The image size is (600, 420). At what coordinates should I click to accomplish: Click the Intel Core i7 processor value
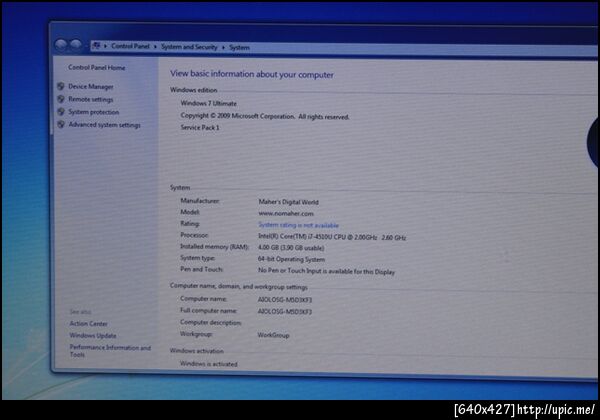(x=332, y=237)
